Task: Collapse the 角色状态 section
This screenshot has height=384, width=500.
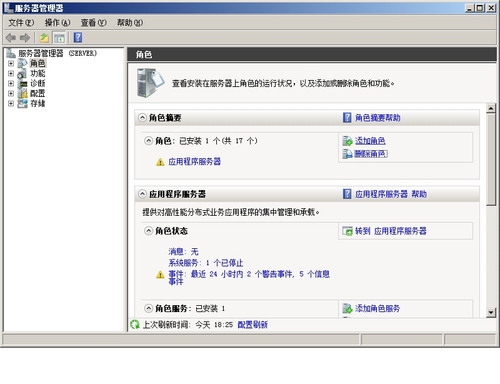Action: pyautogui.click(x=148, y=231)
